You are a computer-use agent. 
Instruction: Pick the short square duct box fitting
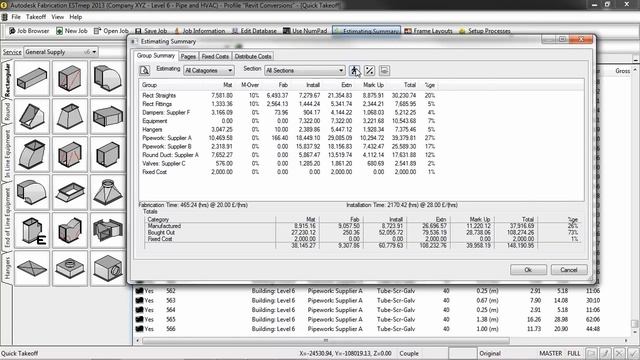click(x=107, y=154)
